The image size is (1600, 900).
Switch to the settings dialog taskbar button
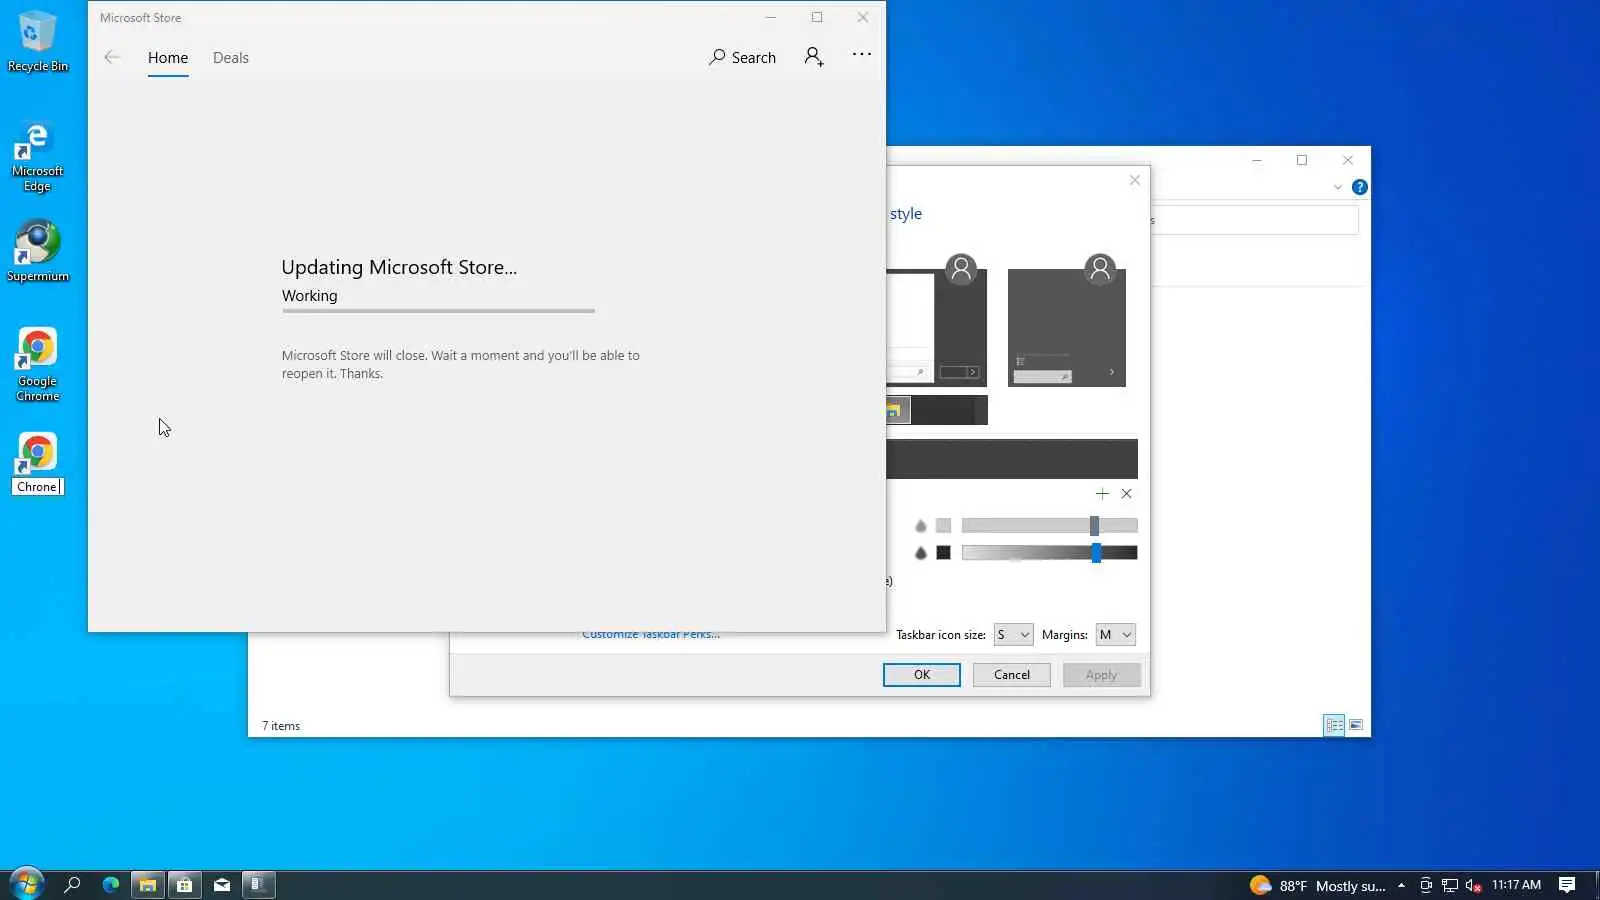click(x=258, y=884)
